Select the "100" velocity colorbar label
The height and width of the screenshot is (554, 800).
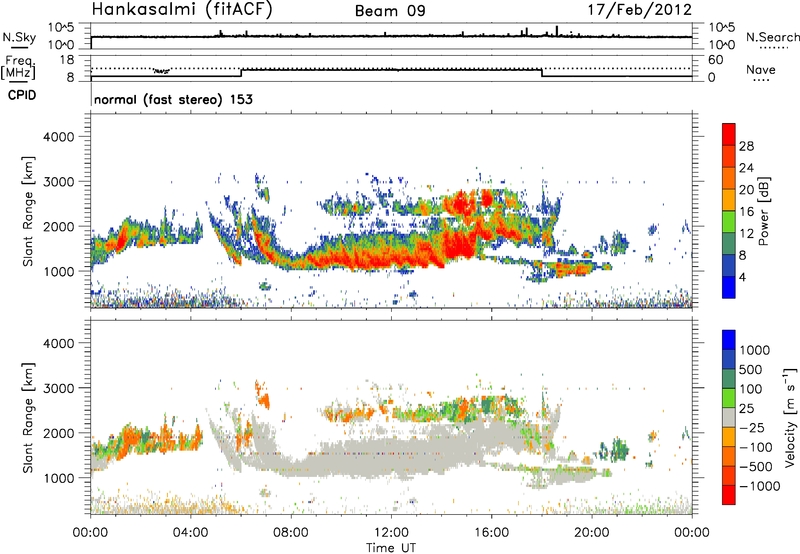pyautogui.click(x=750, y=389)
